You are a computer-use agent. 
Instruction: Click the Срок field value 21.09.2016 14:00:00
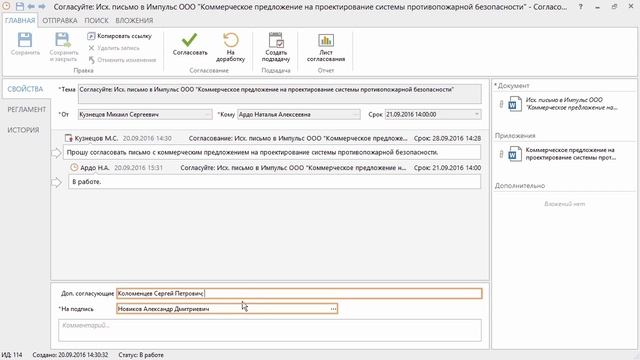433,115
